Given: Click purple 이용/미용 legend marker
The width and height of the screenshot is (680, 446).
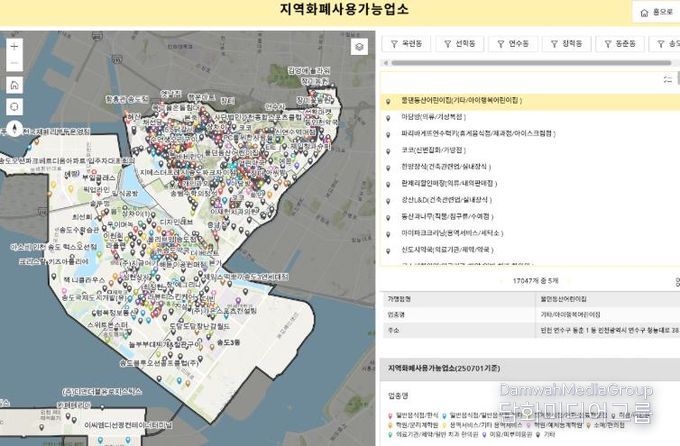Looking at the screenshot, I should pyautogui.click(x=484, y=434).
